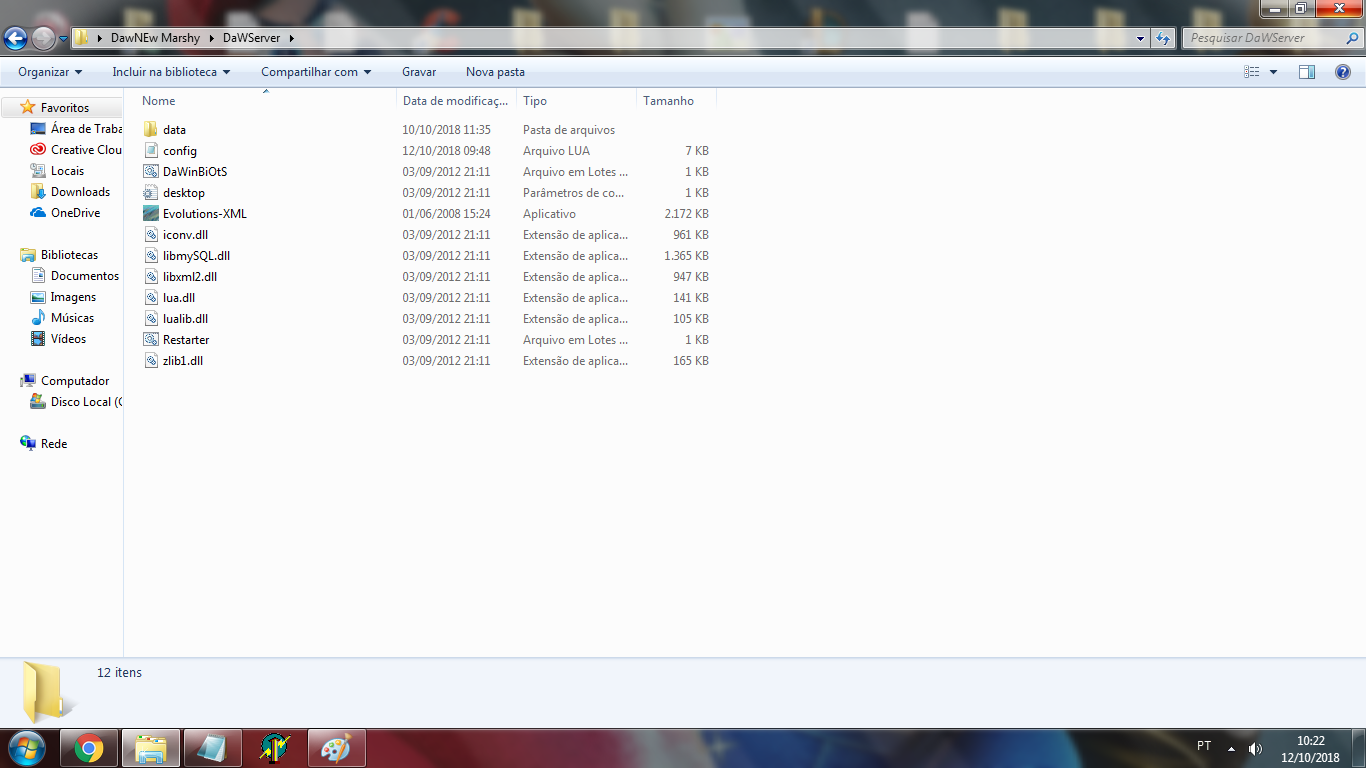Open the Organizar dropdown menu
This screenshot has height=768, width=1366.
tap(50, 72)
